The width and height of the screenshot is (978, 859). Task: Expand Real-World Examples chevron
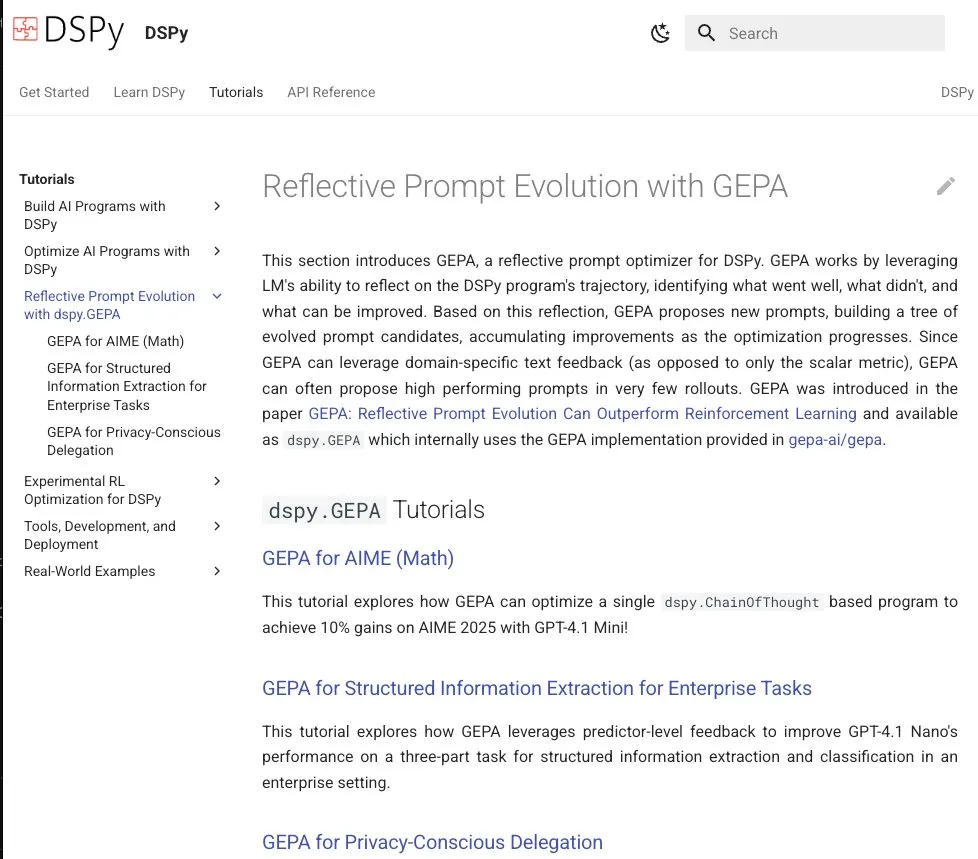(217, 572)
